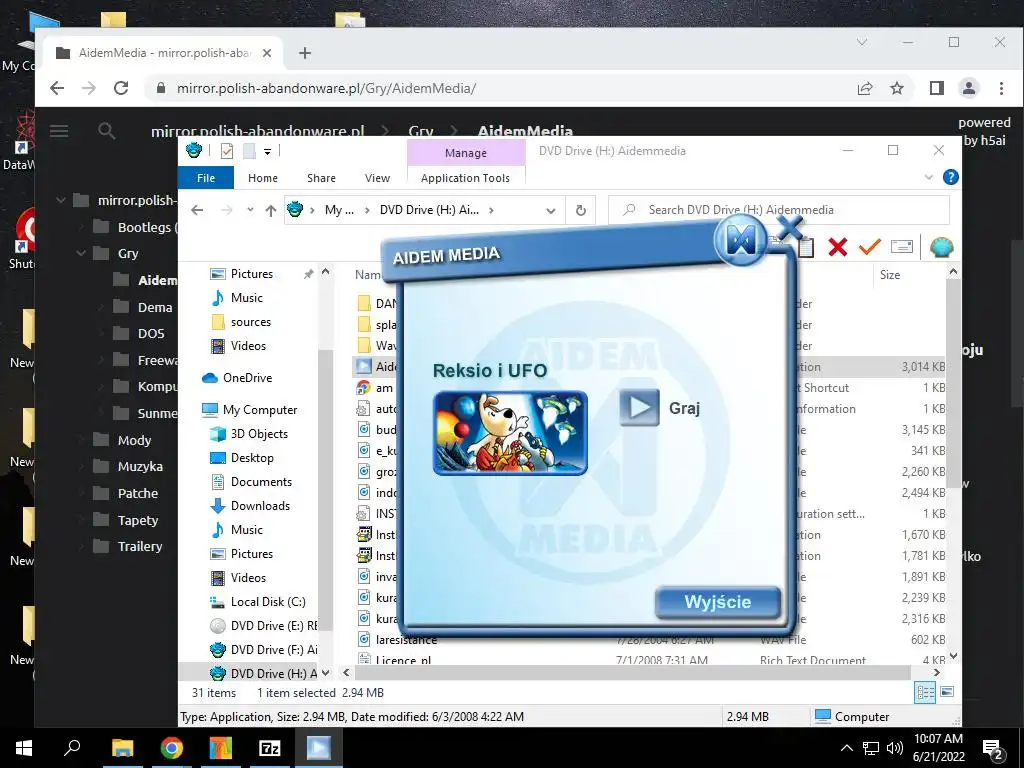The image size is (1024, 768).
Task: Click the Chrome address bar URL
Action: (x=326, y=88)
